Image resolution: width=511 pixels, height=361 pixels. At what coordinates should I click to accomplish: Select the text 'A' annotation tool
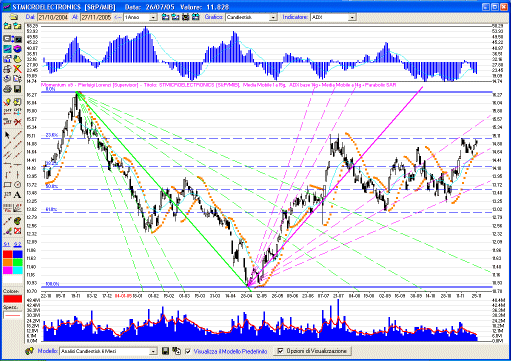pyautogui.click(x=17, y=195)
